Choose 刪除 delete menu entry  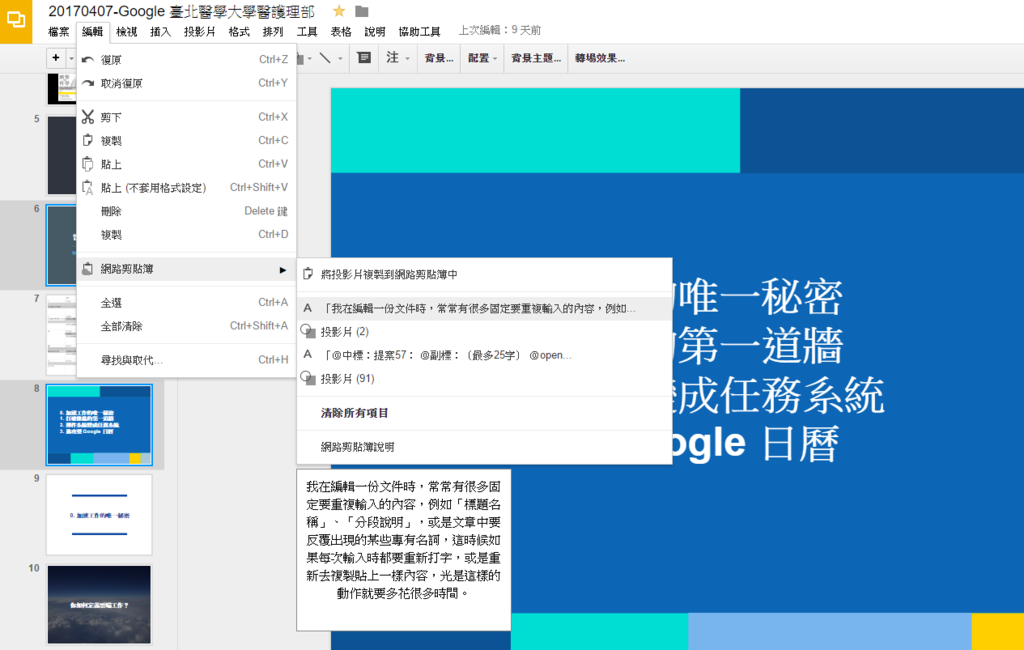(x=187, y=211)
